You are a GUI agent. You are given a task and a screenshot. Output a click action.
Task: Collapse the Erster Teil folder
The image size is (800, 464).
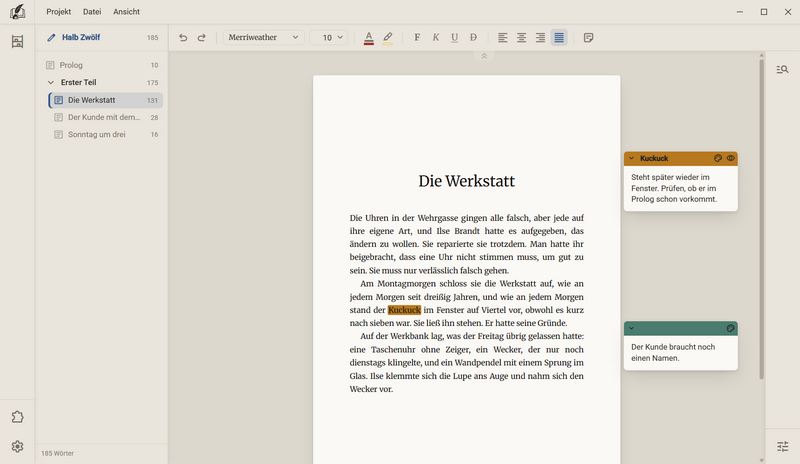click(x=51, y=82)
